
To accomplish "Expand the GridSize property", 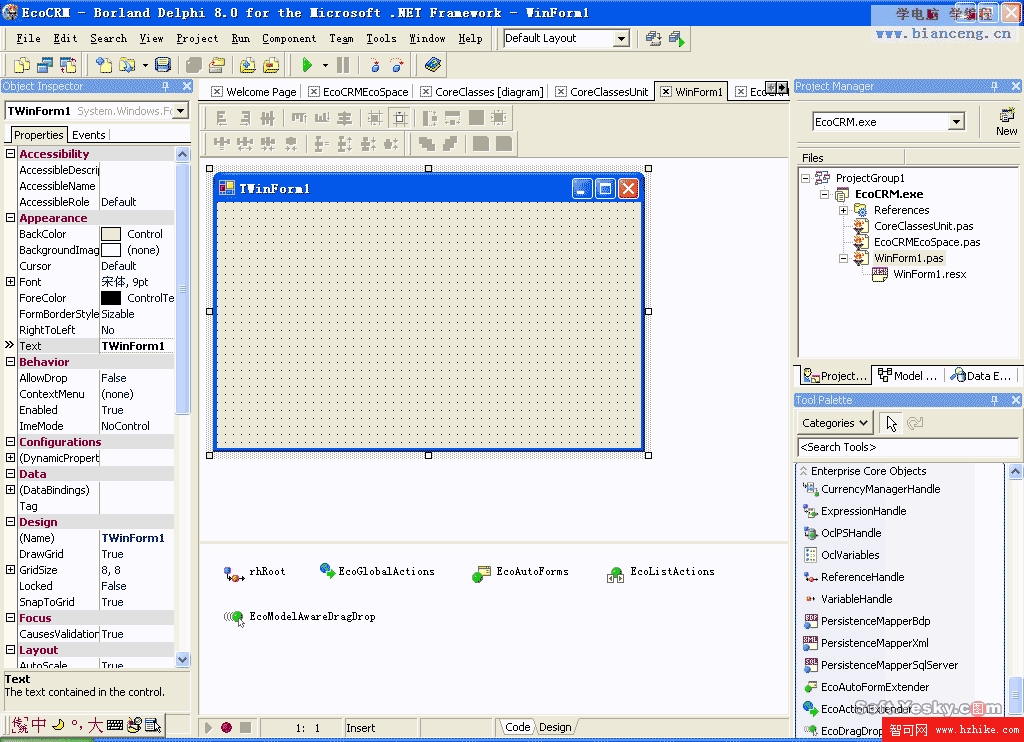I will click(x=10, y=570).
